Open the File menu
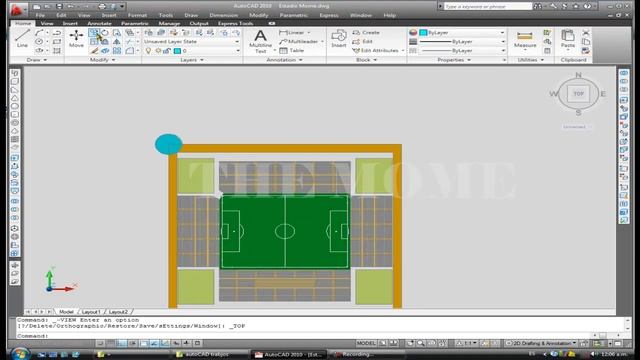The height and width of the screenshot is (360, 640). pyautogui.click(x=40, y=15)
